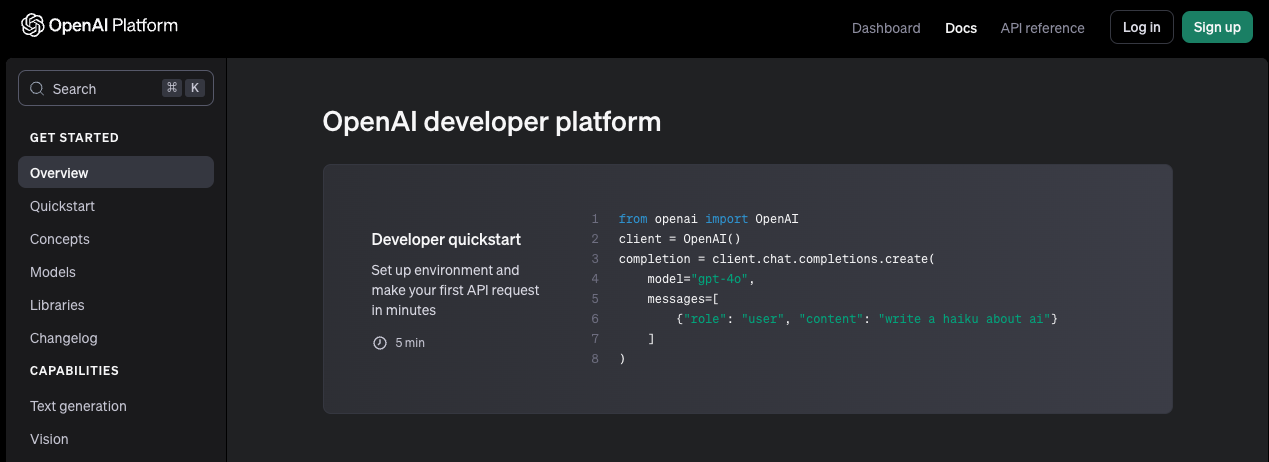
Task: Click the 5 min duration label
Action: click(410, 343)
